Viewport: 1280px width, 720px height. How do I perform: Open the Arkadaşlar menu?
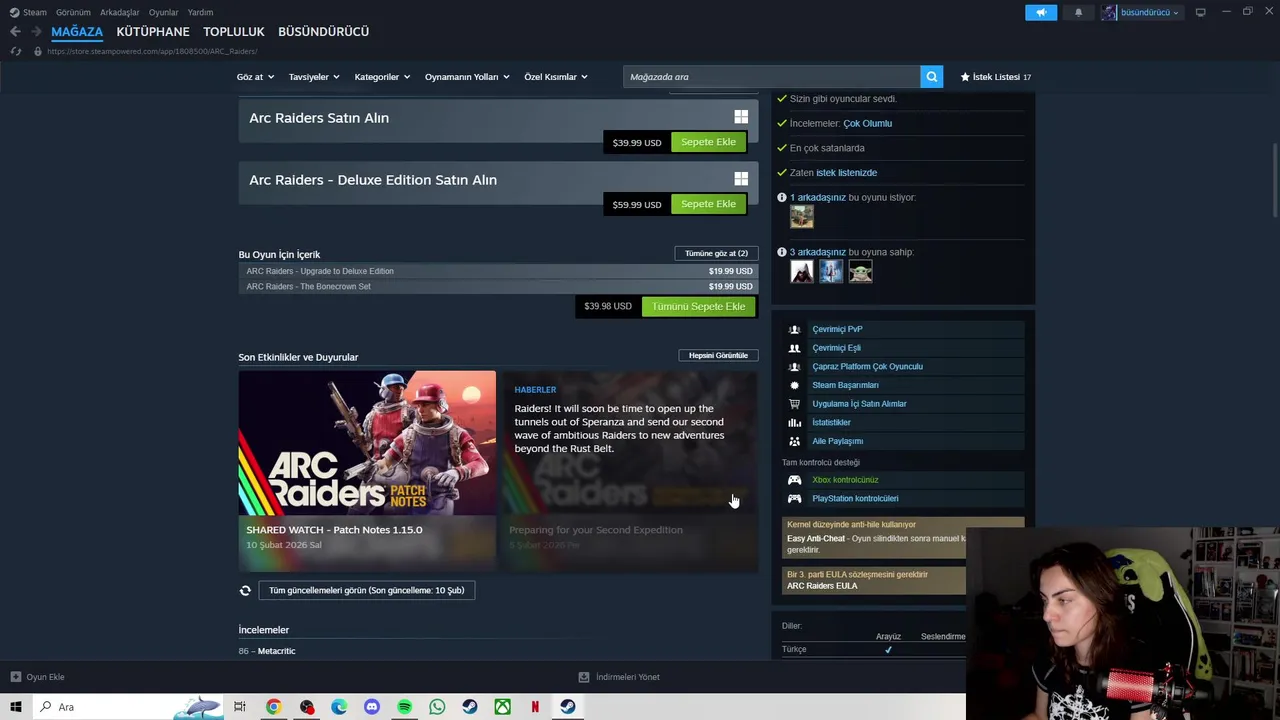click(120, 12)
